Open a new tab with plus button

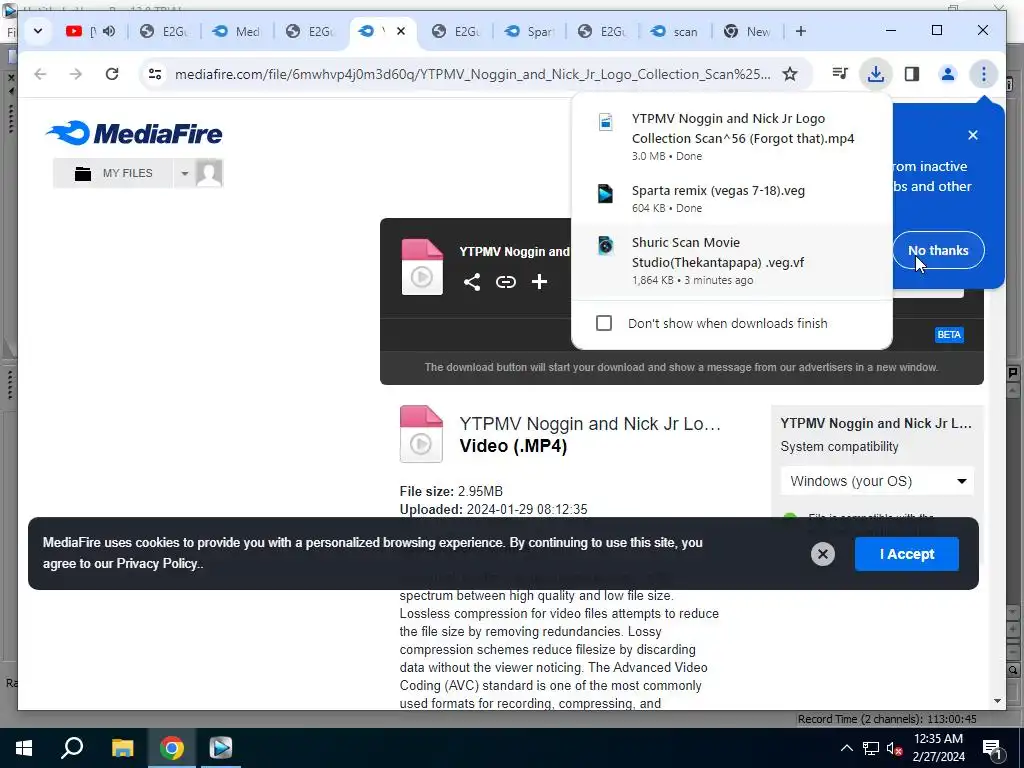pyautogui.click(x=801, y=31)
